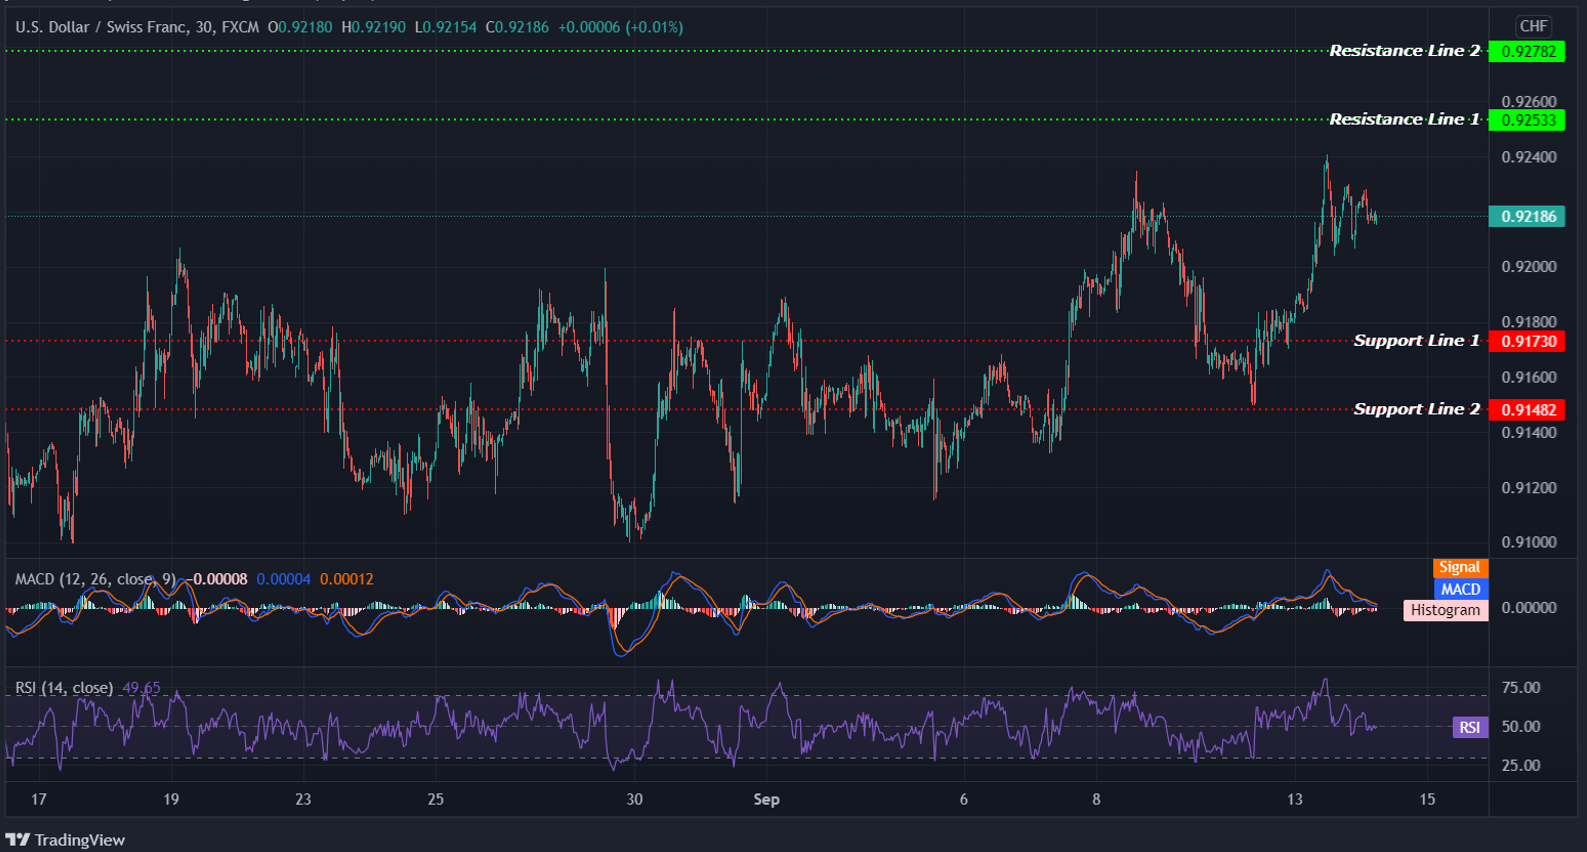Click the 0.91482 red price tag
The image size is (1587, 852).
(x=1527, y=409)
